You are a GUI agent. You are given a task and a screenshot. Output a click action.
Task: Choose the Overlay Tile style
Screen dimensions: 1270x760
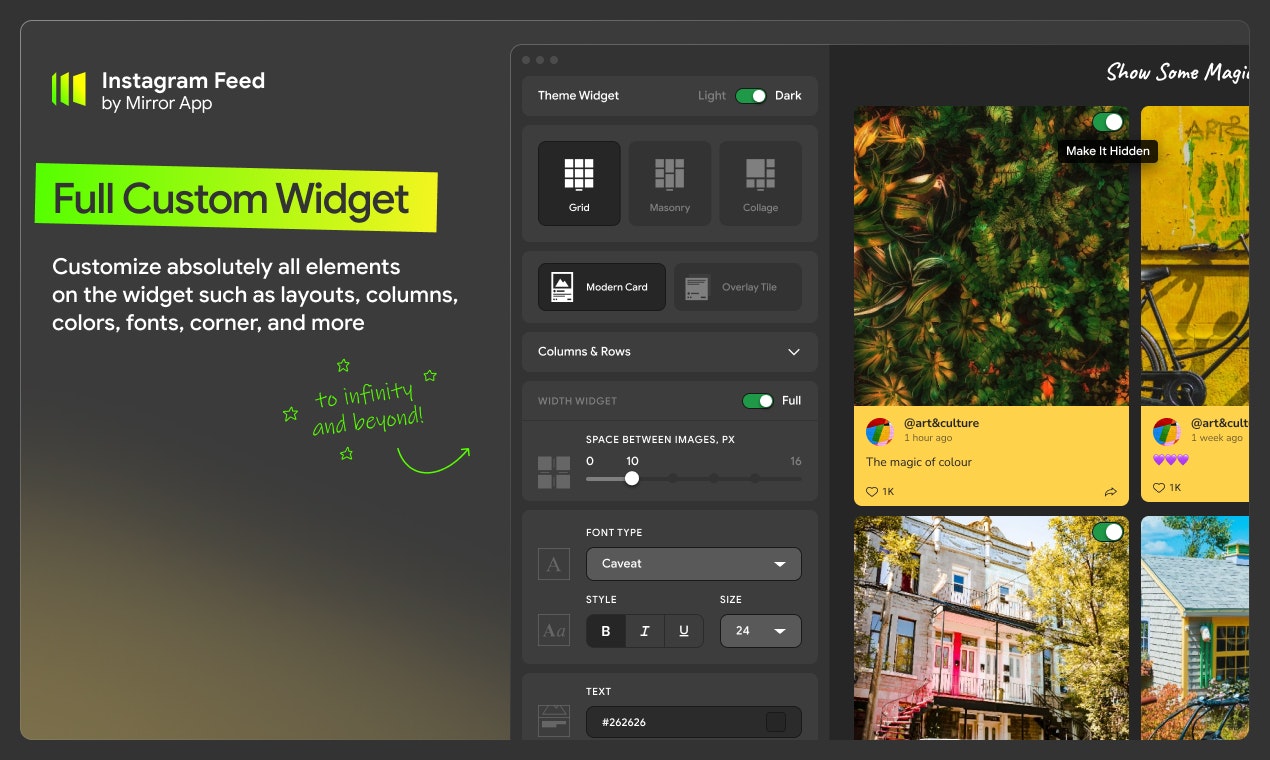click(738, 287)
